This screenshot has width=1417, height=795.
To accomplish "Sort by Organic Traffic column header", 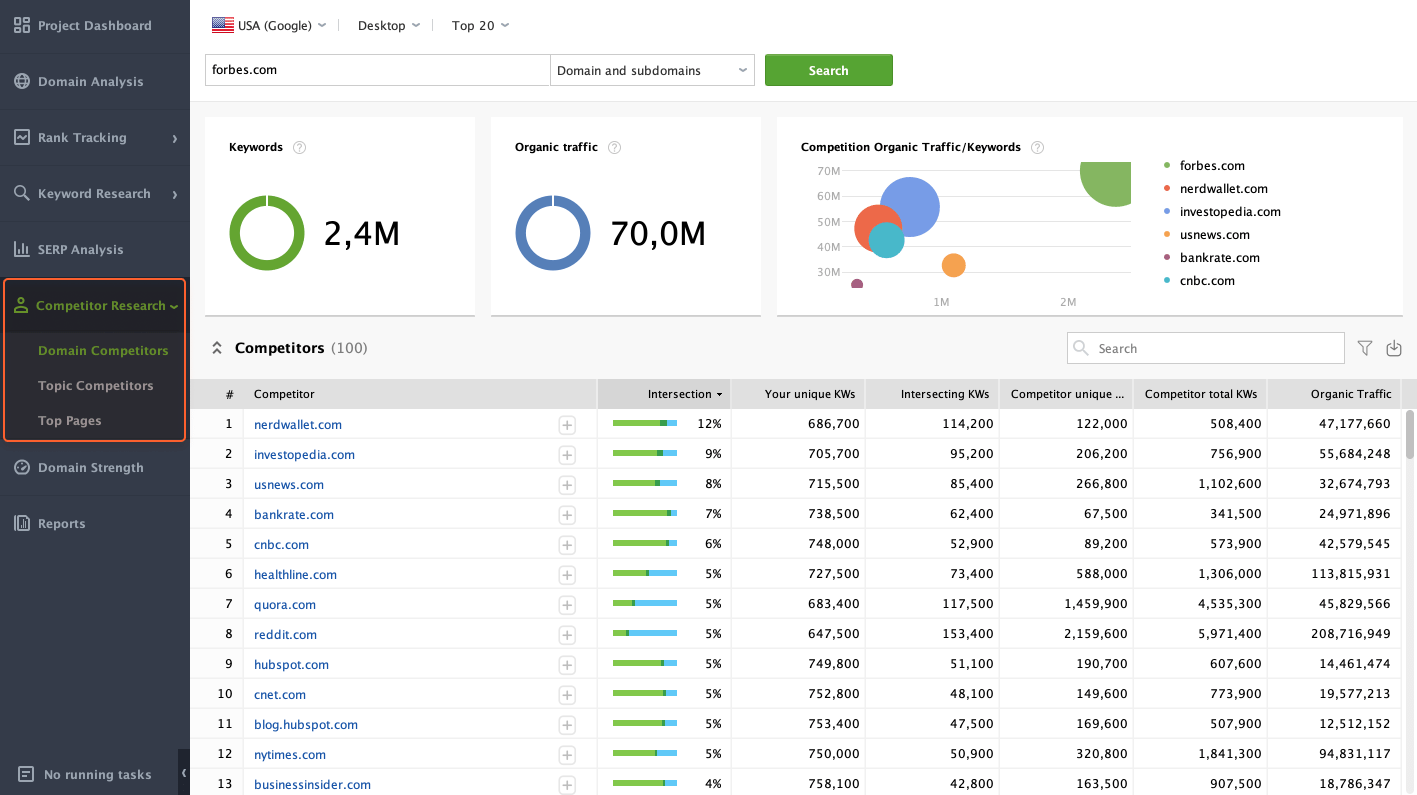I will click(1334, 394).
